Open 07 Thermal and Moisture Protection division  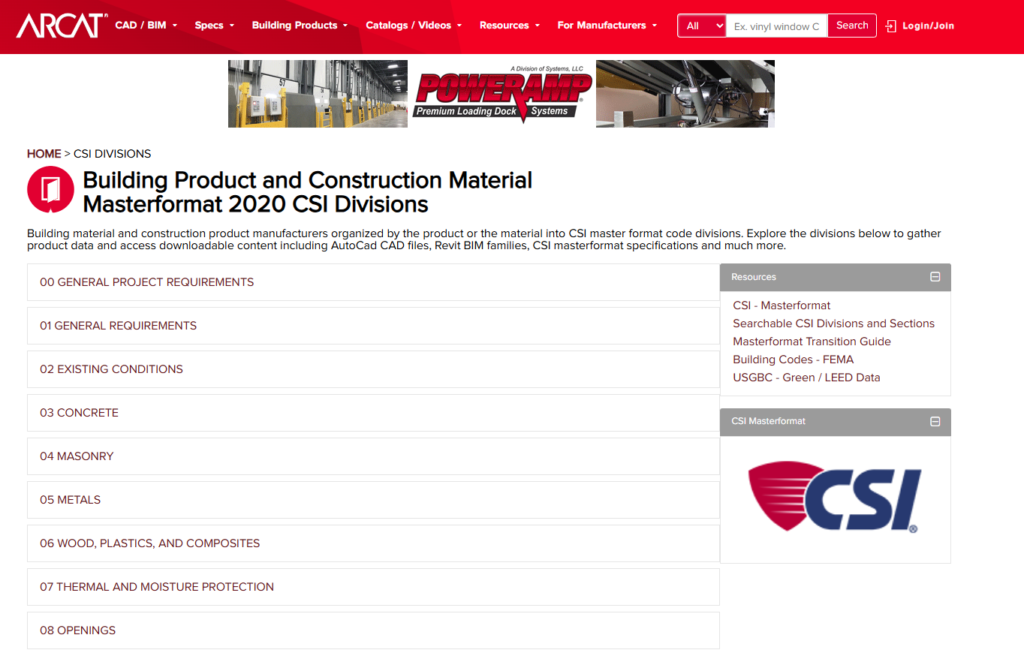click(373, 587)
